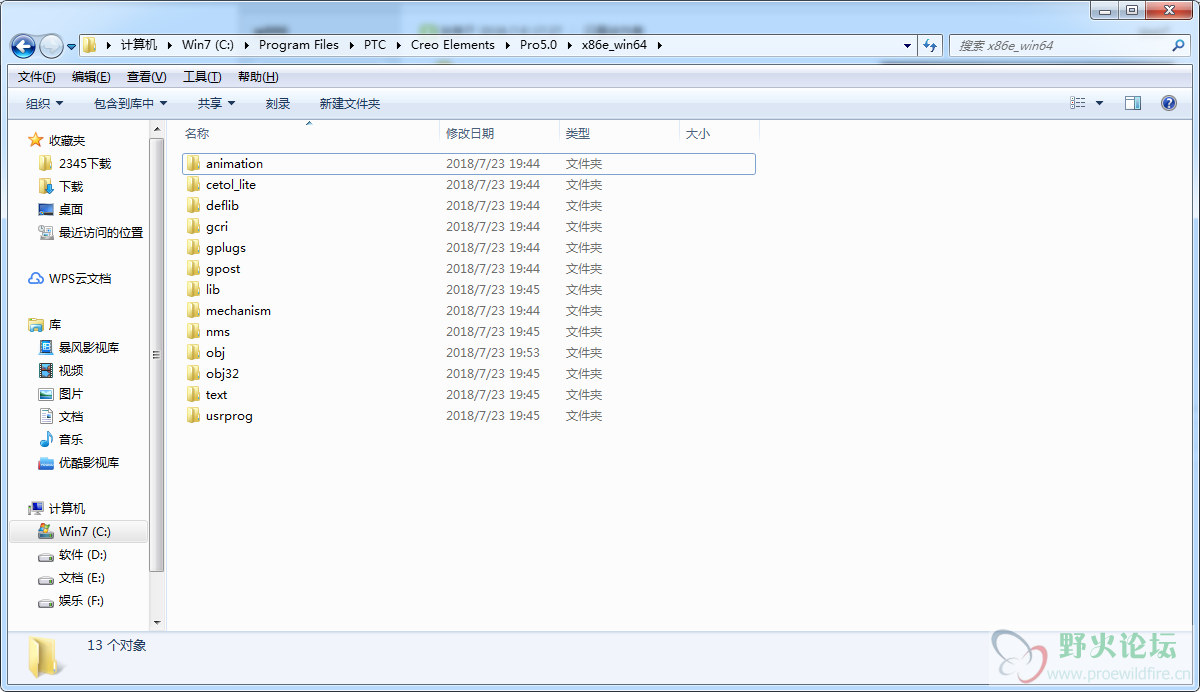Sort by the 修改日期 column header
Viewport: 1200px width, 692px height.
click(x=499, y=133)
